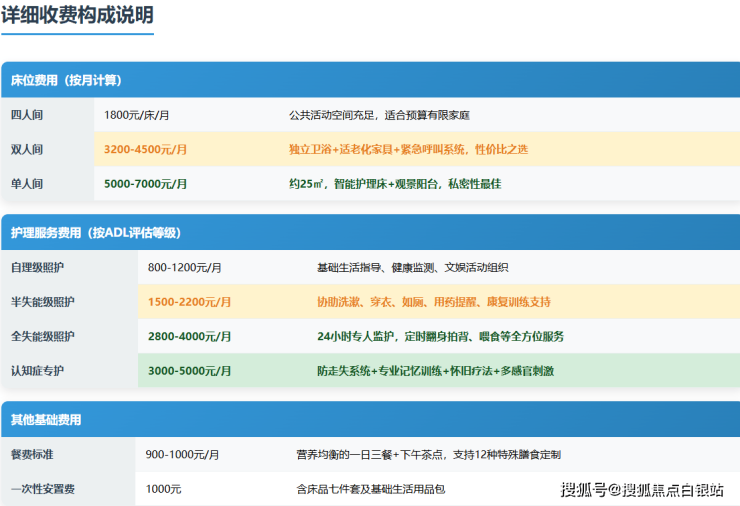Click the 认知症专护 row label
The image size is (740, 506).
[x=37, y=371]
